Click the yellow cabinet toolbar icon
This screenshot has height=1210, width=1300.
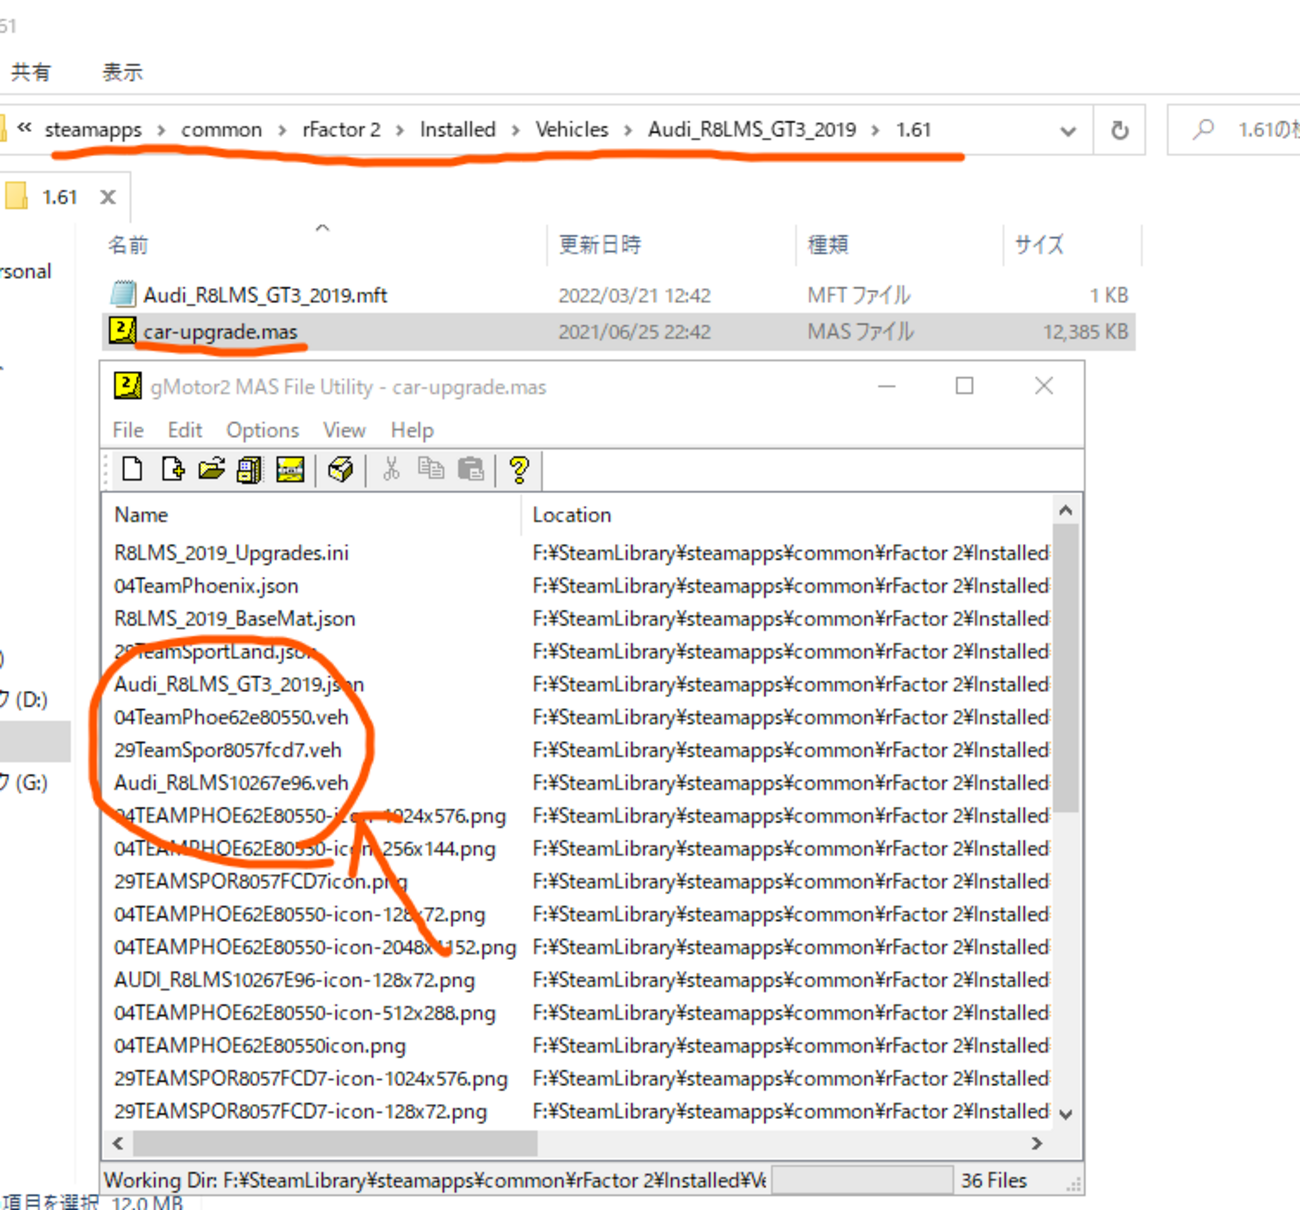point(250,469)
